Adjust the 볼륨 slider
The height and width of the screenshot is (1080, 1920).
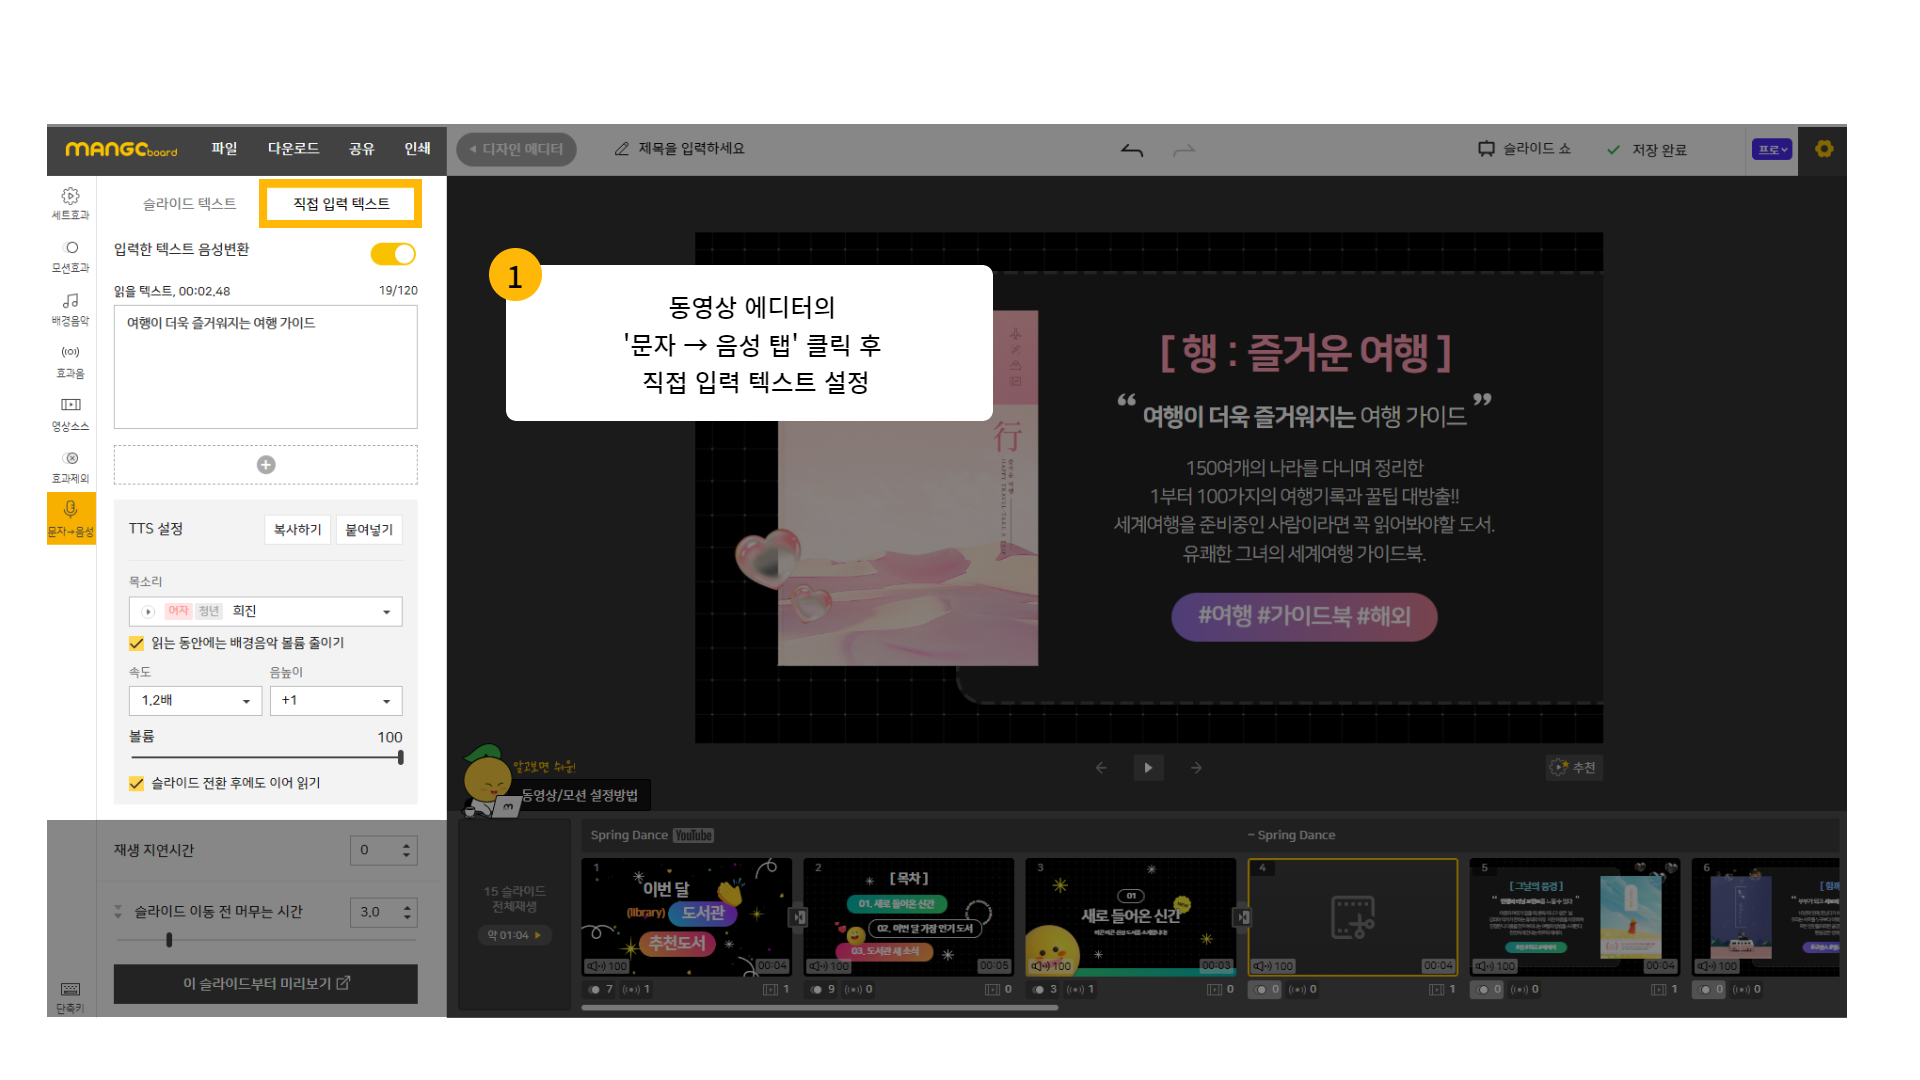(266, 758)
